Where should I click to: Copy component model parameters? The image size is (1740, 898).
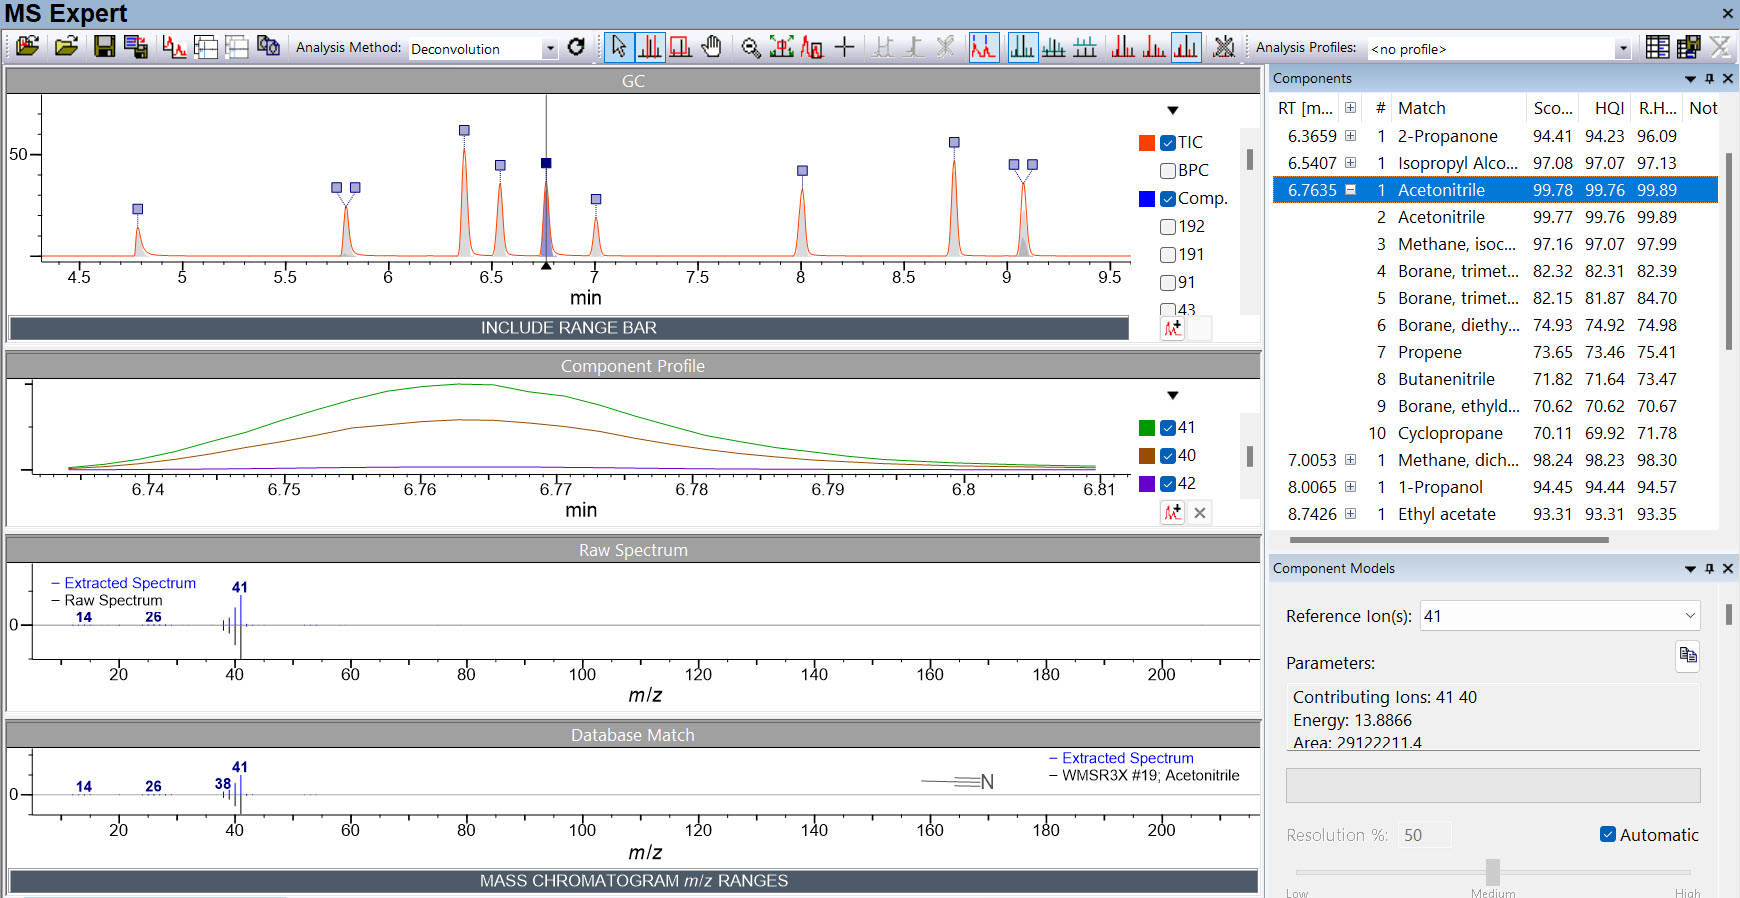(1688, 655)
